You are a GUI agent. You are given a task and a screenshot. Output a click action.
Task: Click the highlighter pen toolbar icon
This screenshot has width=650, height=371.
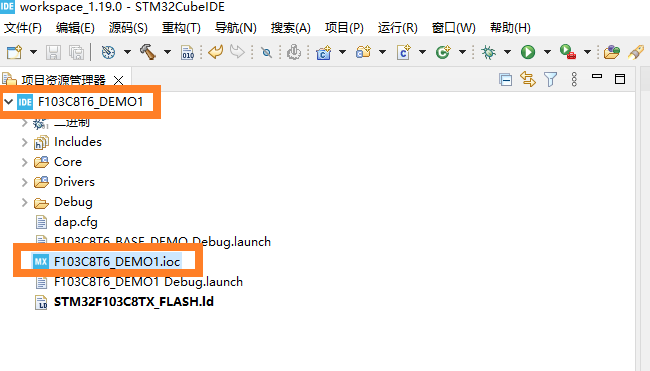coord(636,52)
